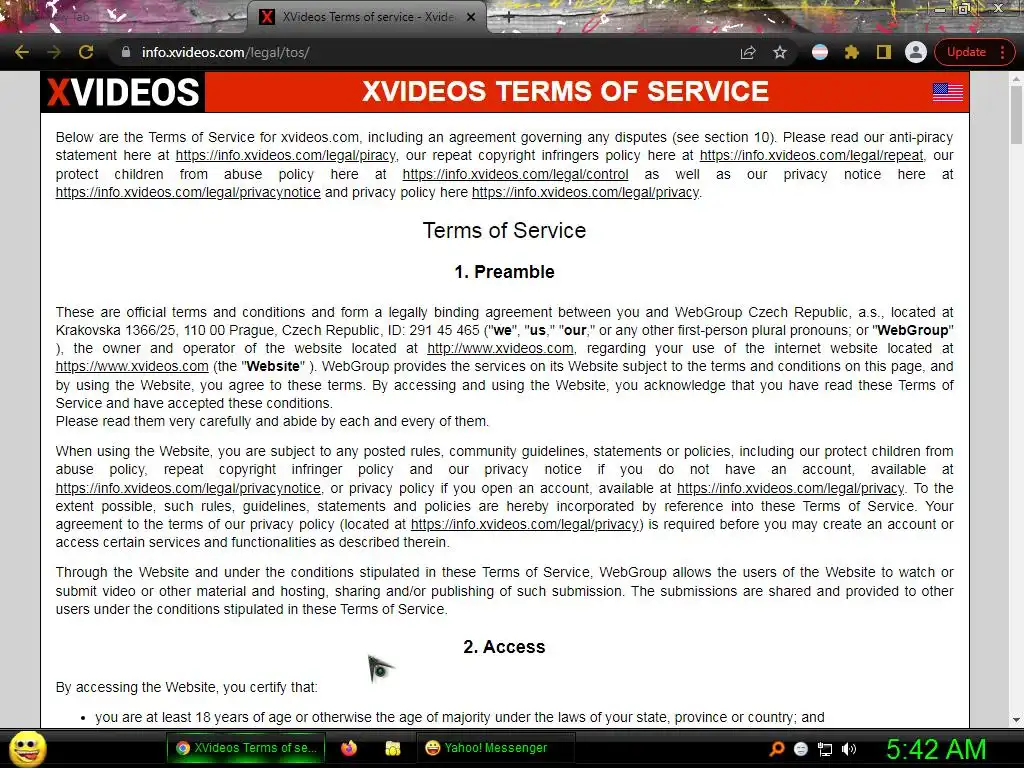This screenshot has height=768, width=1024.
Task: Click the bold "Website" term in Preamble
Action: click(273, 366)
